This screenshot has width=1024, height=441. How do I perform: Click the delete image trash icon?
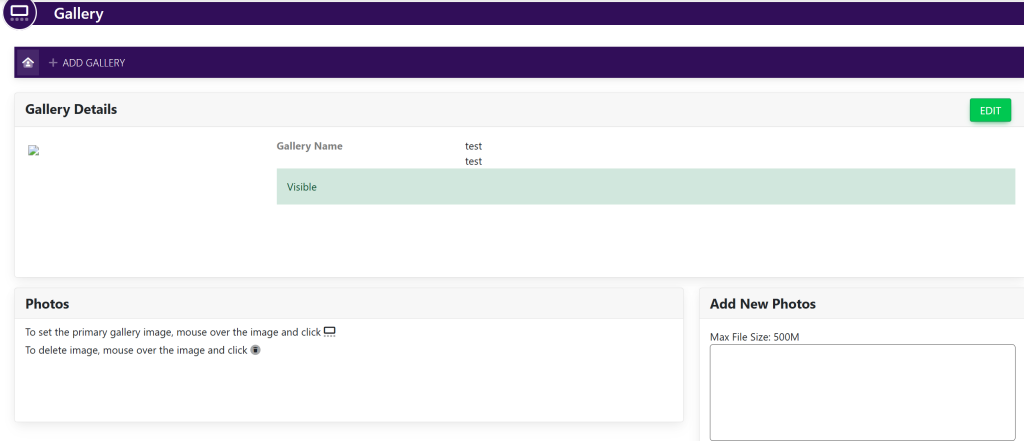click(x=255, y=350)
